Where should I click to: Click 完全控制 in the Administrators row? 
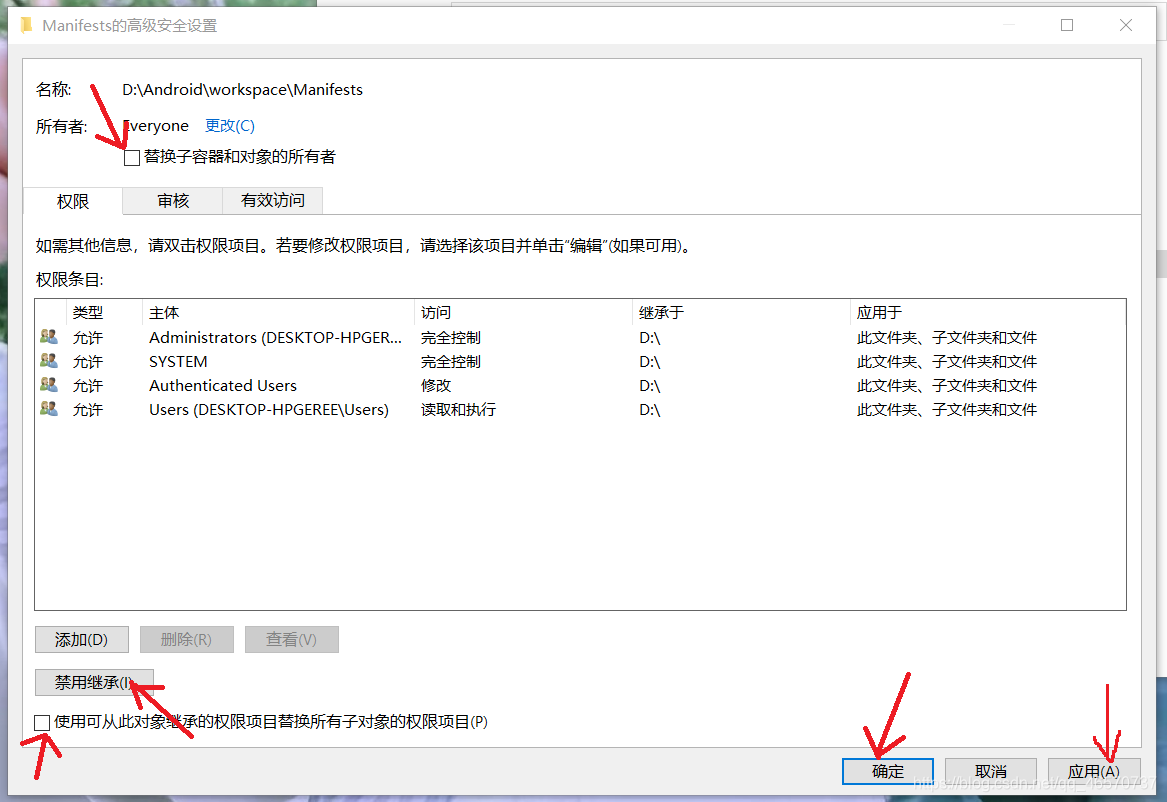451,337
